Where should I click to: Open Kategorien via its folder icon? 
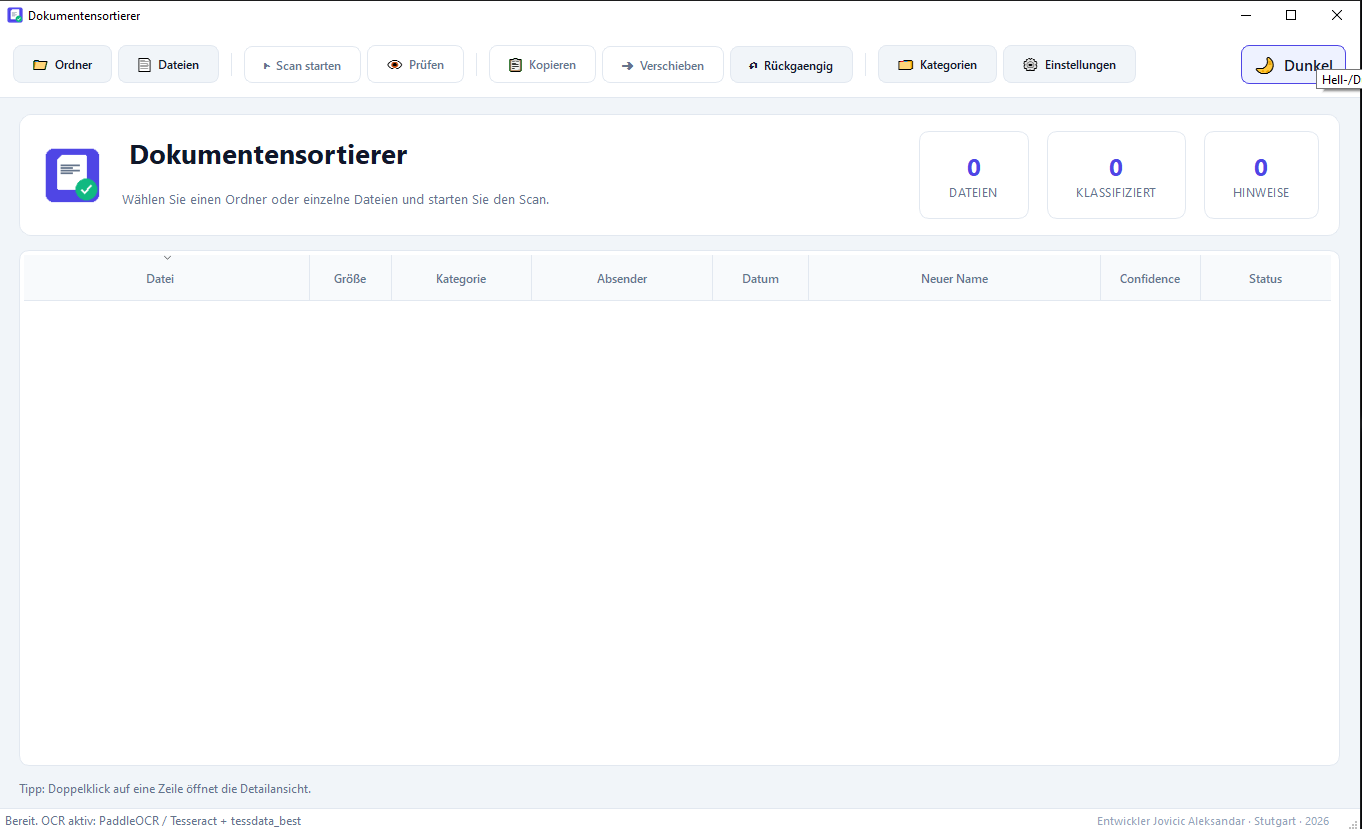click(x=905, y=65)
